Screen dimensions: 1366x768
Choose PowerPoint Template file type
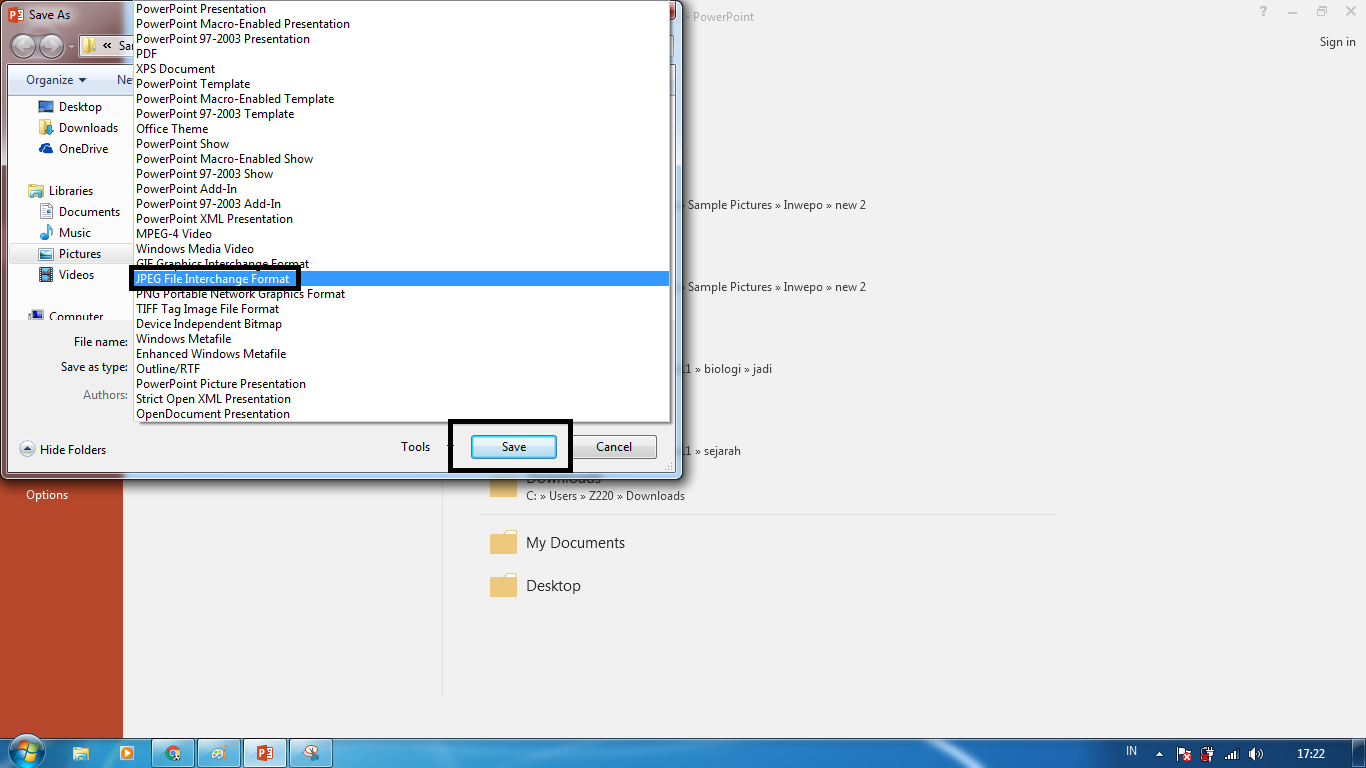coord(402,84)
